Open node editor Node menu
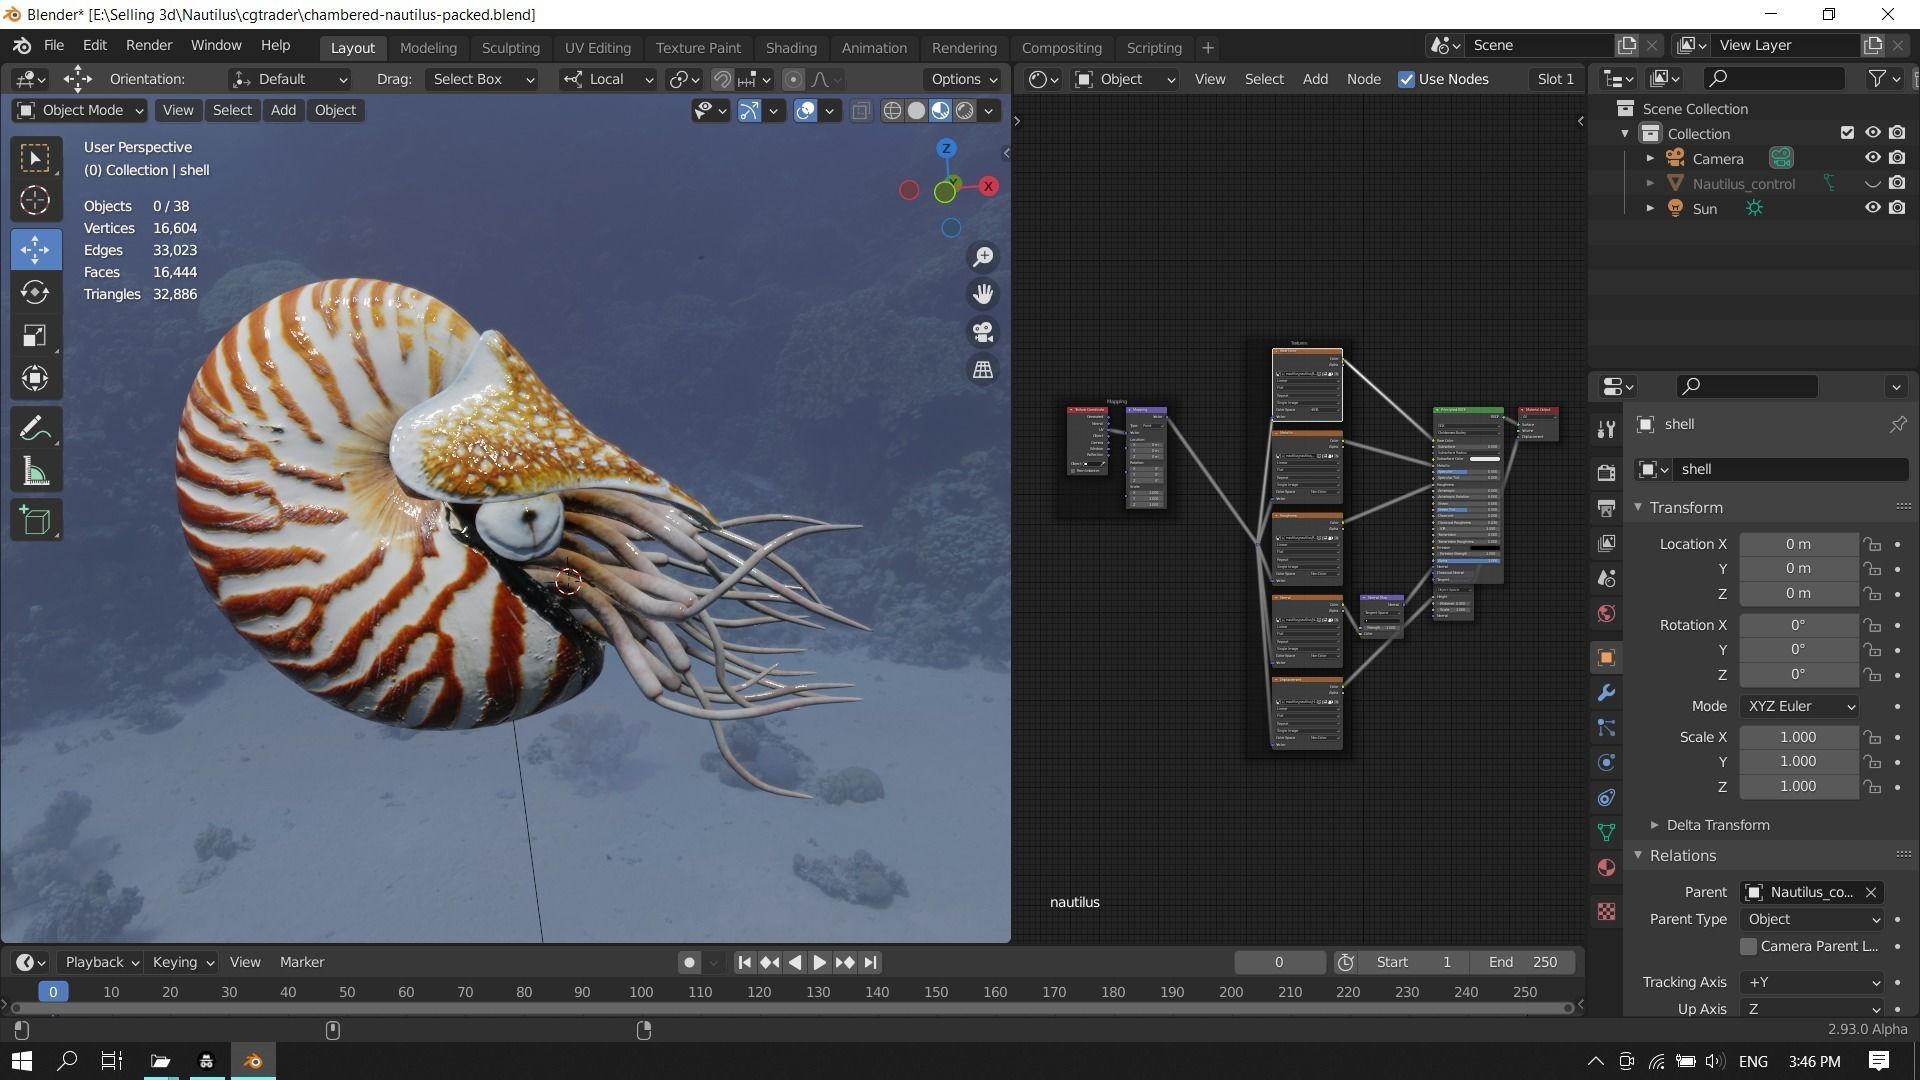Image resolution: width=1920 pixels, height=1080 pixels. click(1363, 79)
